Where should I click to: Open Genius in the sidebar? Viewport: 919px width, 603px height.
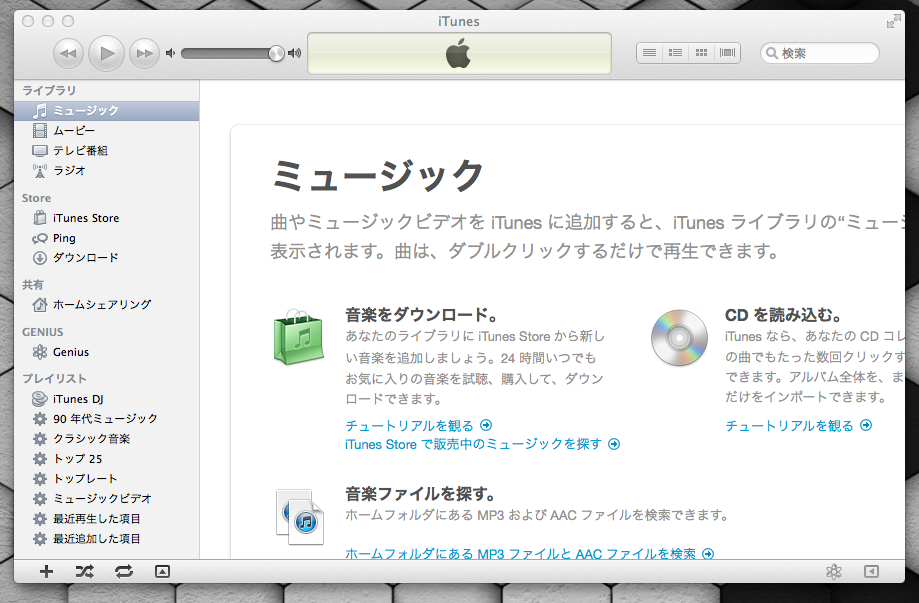coord(106,352)
